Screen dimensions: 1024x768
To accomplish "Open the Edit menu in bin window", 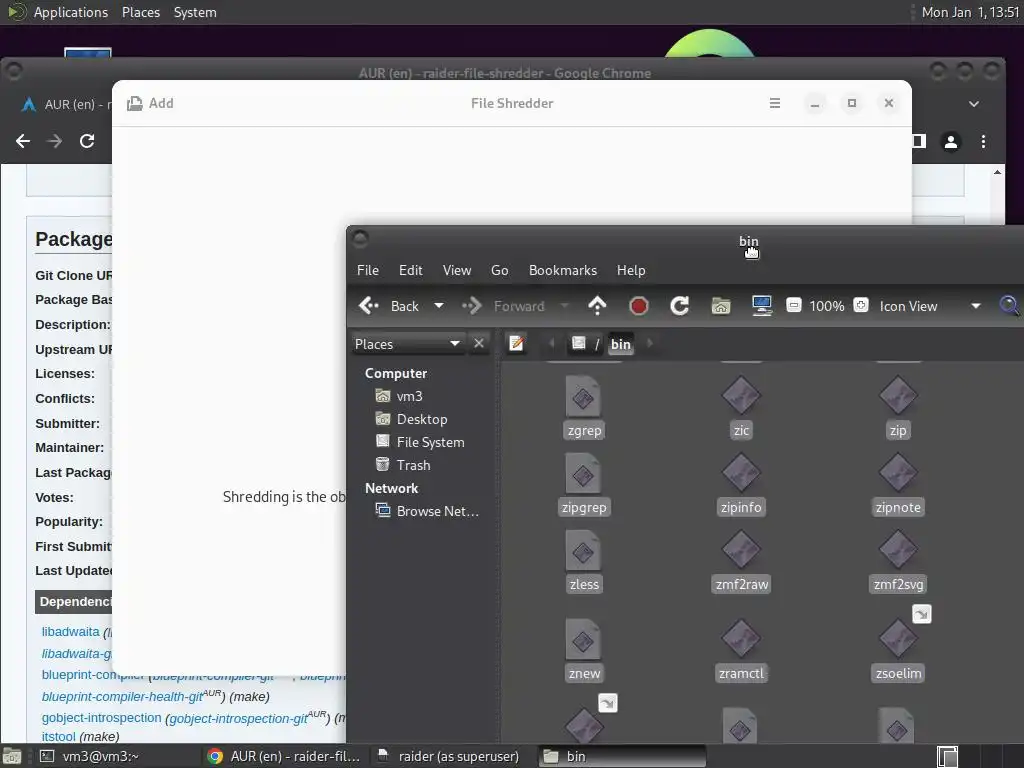I will click(x=411, y=270).
